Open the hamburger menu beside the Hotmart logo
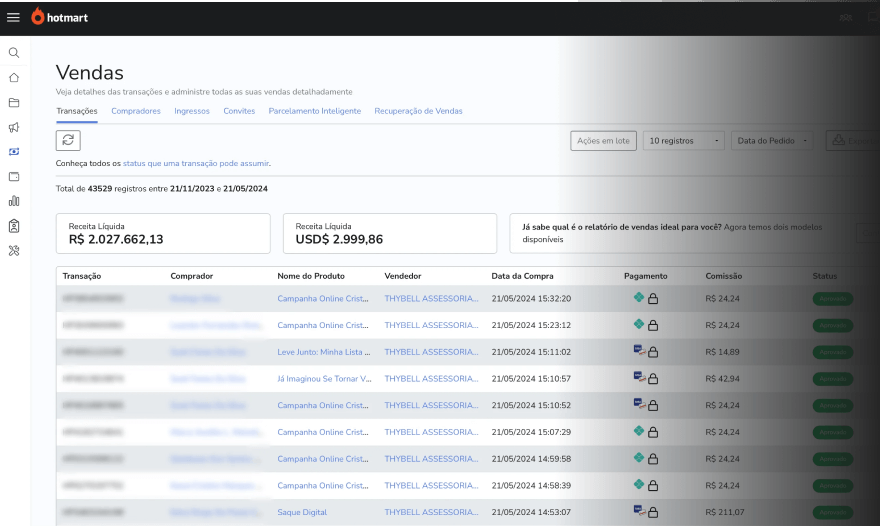 tap(13, 17)
